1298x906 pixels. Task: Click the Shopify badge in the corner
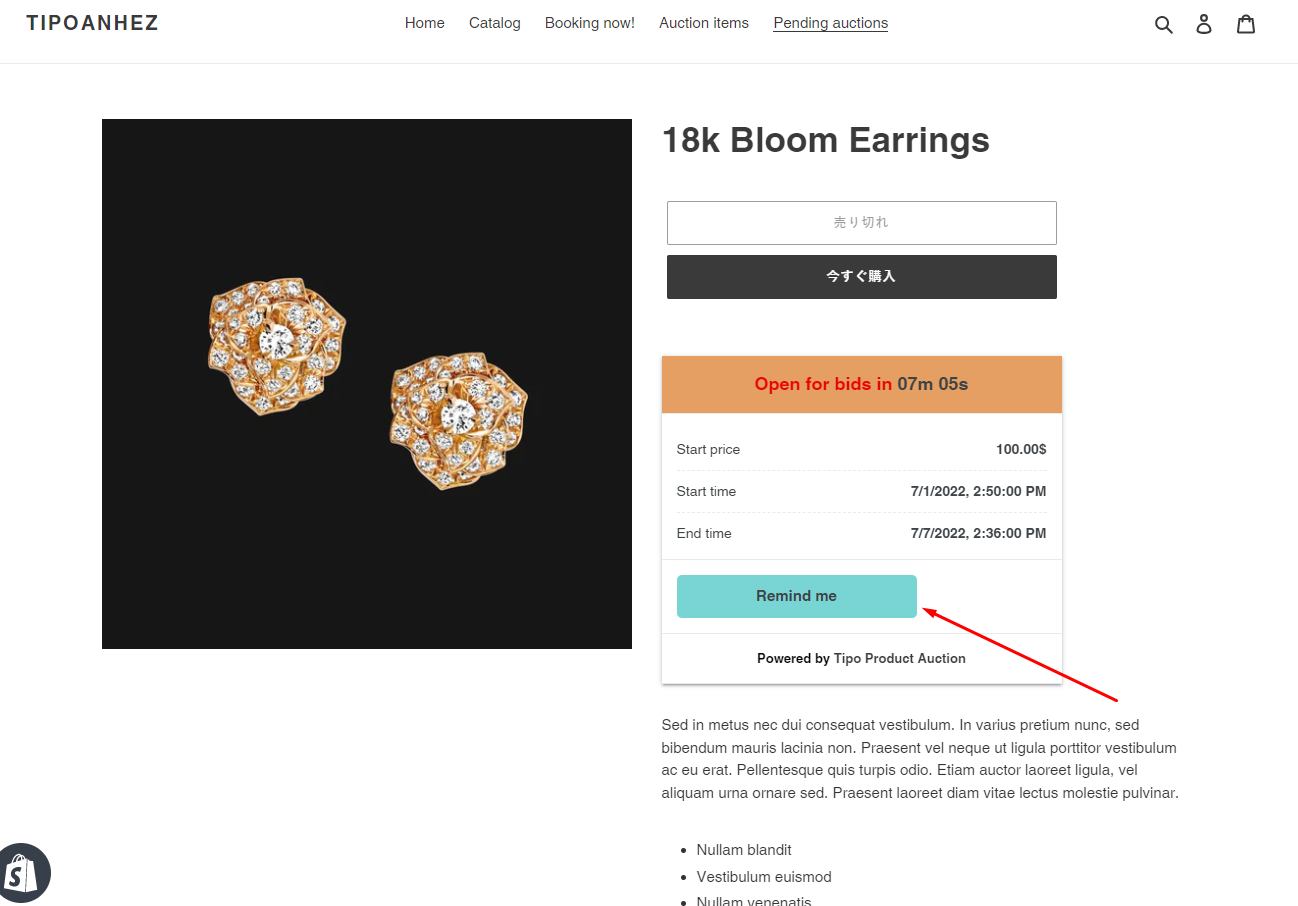coord(24,873)
